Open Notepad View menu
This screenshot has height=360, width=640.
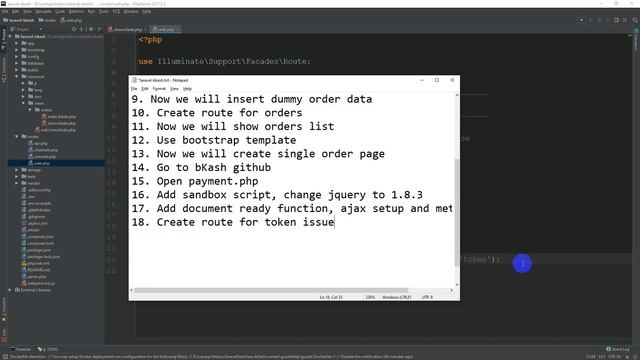click(174, 89)
